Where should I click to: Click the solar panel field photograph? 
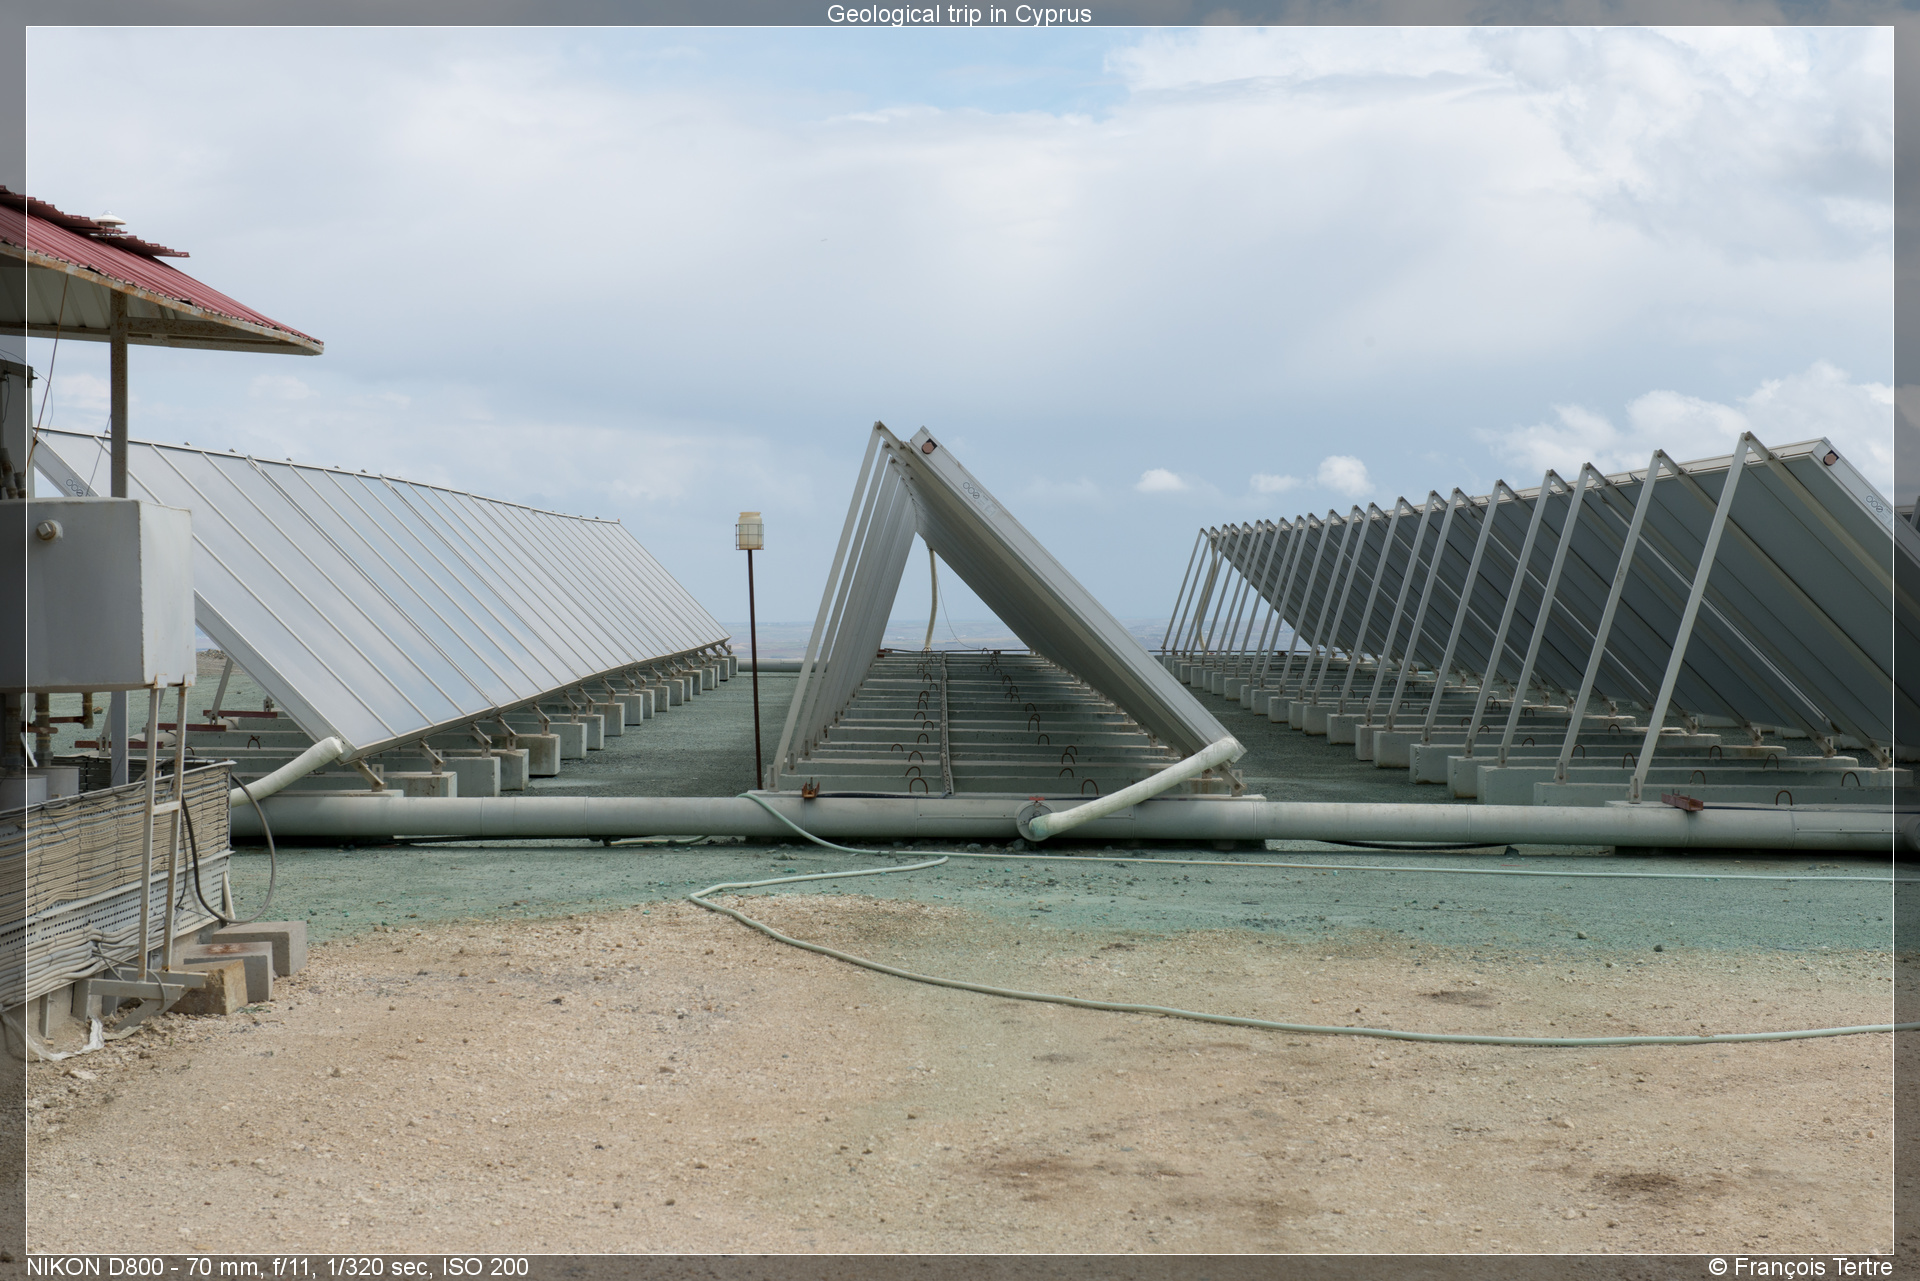[959, 640]
